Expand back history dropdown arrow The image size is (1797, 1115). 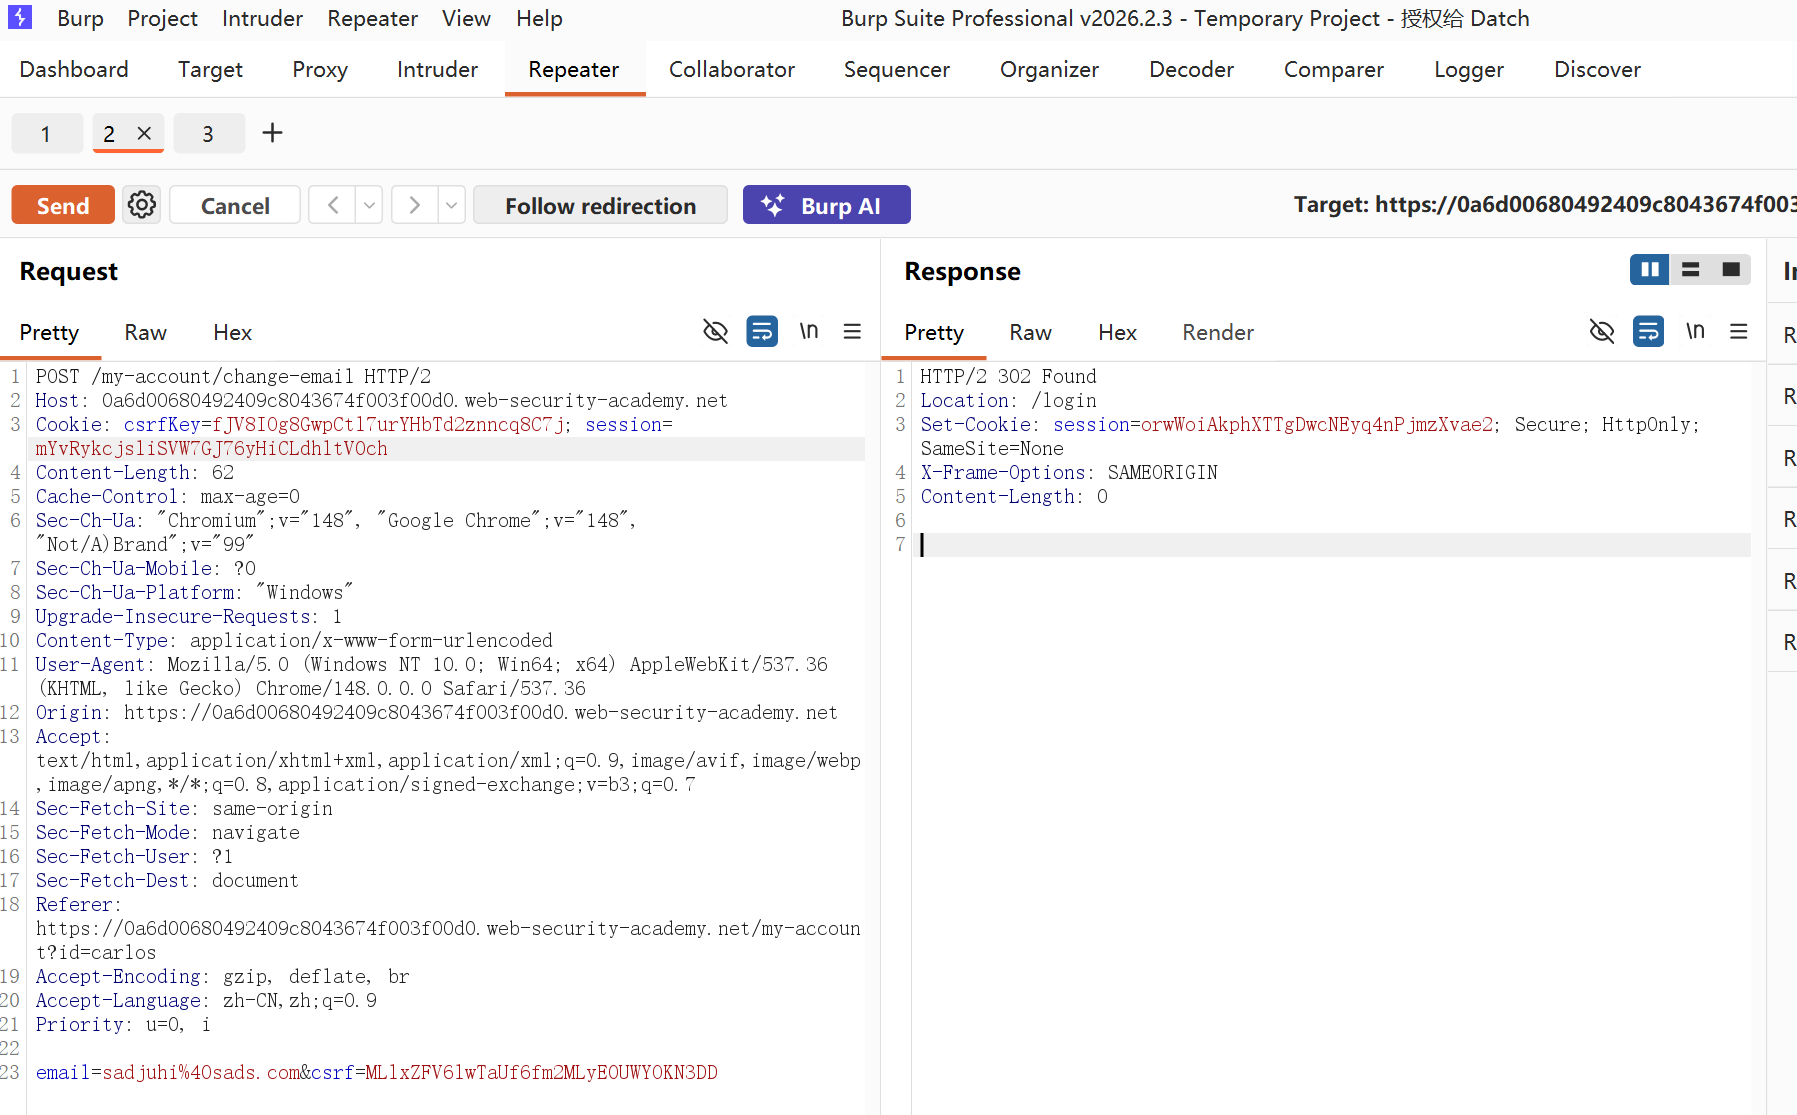click(370, 205)
